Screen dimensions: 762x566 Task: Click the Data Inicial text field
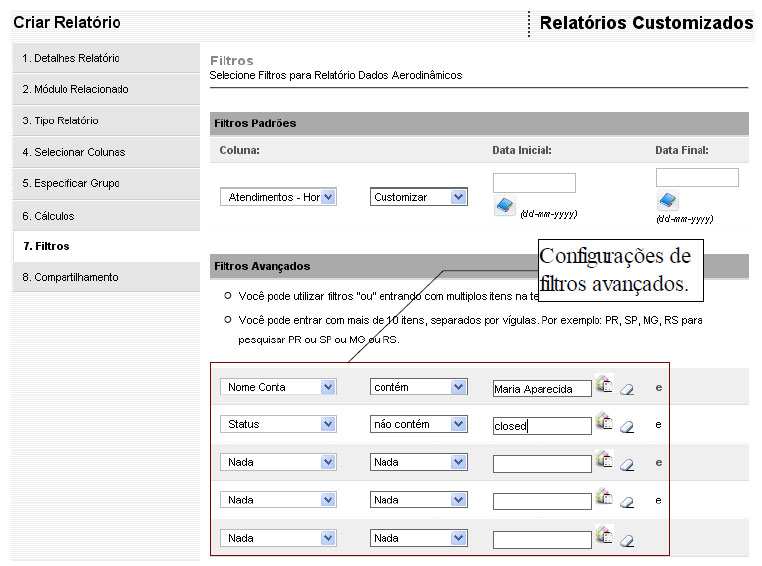534,183
